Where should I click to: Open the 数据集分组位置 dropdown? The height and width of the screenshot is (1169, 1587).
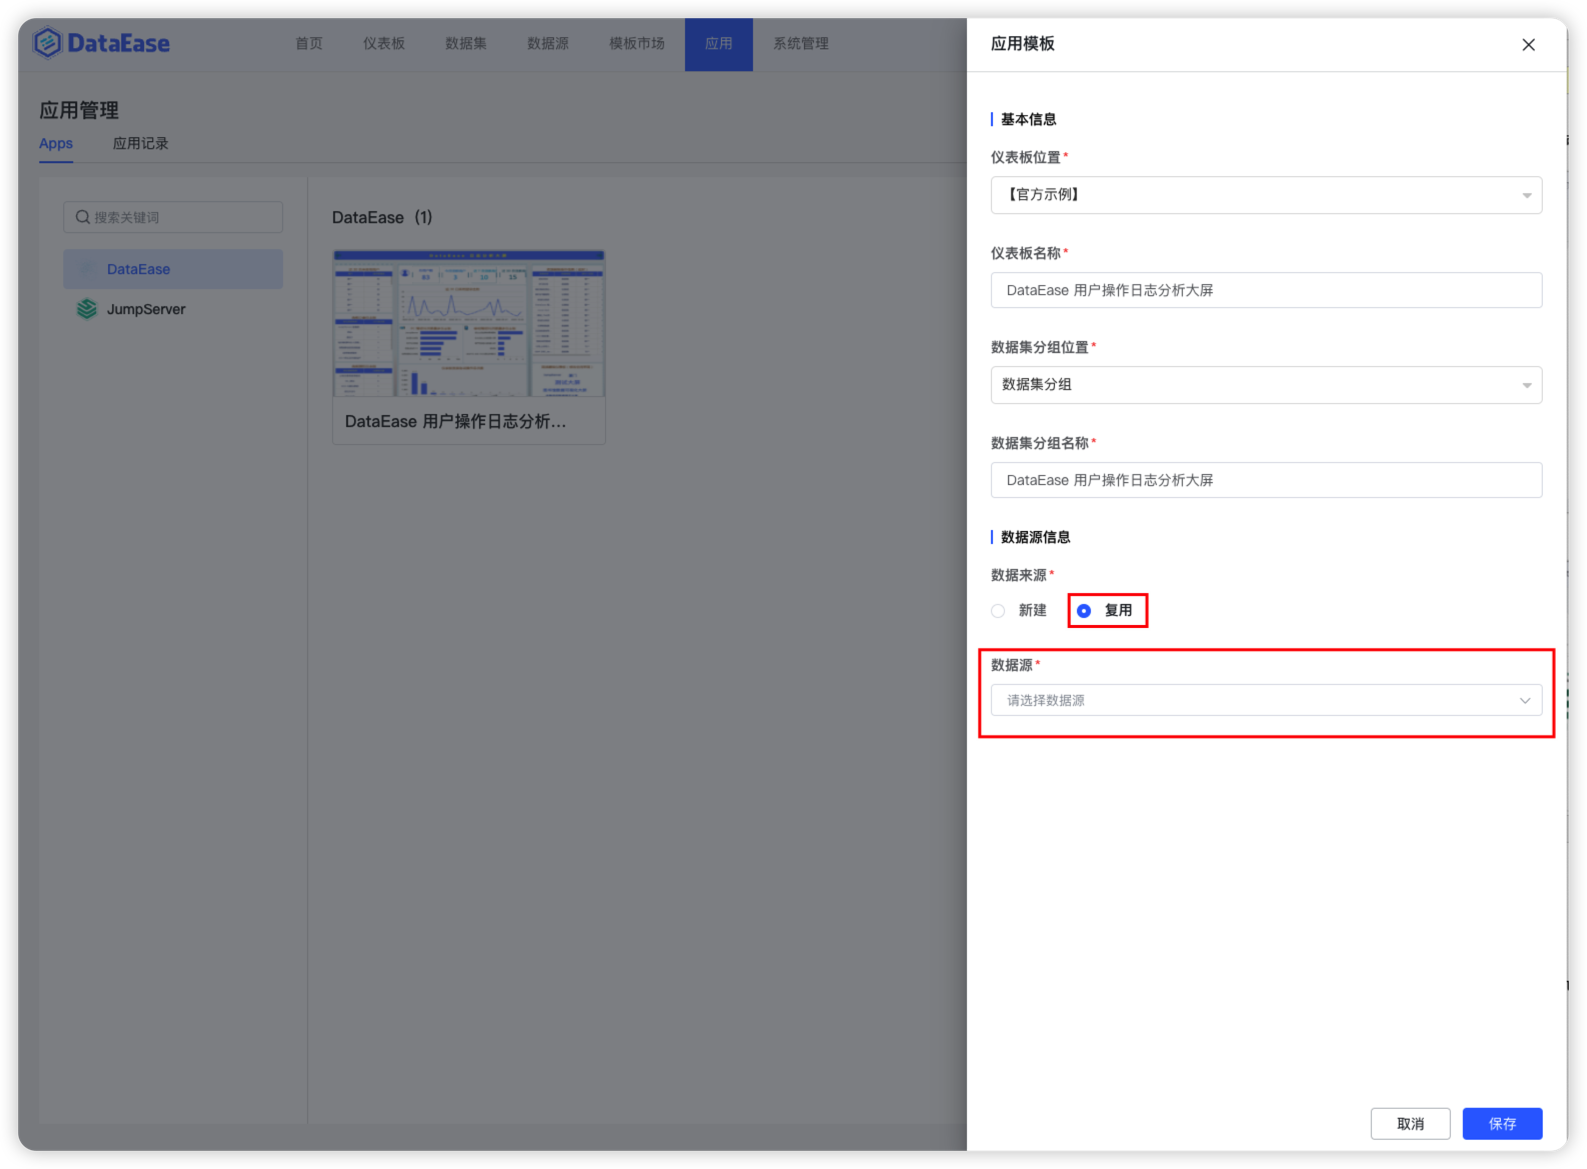[x=1266, y=385]
